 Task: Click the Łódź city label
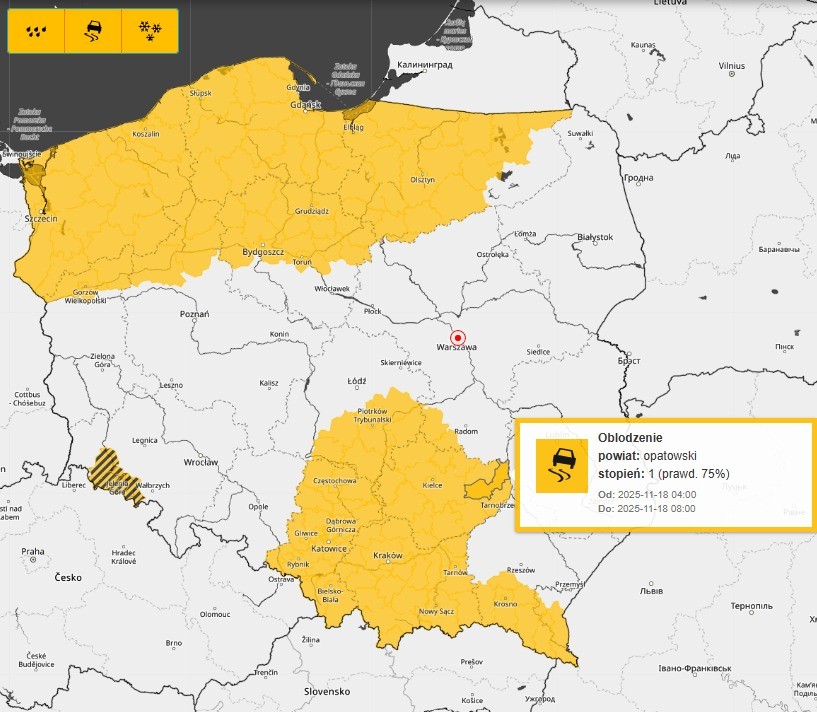pos(358,381)
